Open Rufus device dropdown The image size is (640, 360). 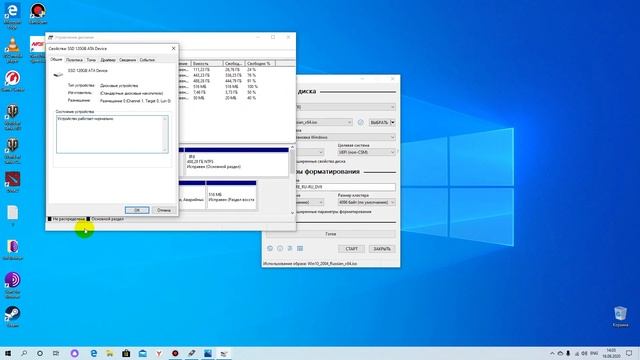click(x=345, y=107)
